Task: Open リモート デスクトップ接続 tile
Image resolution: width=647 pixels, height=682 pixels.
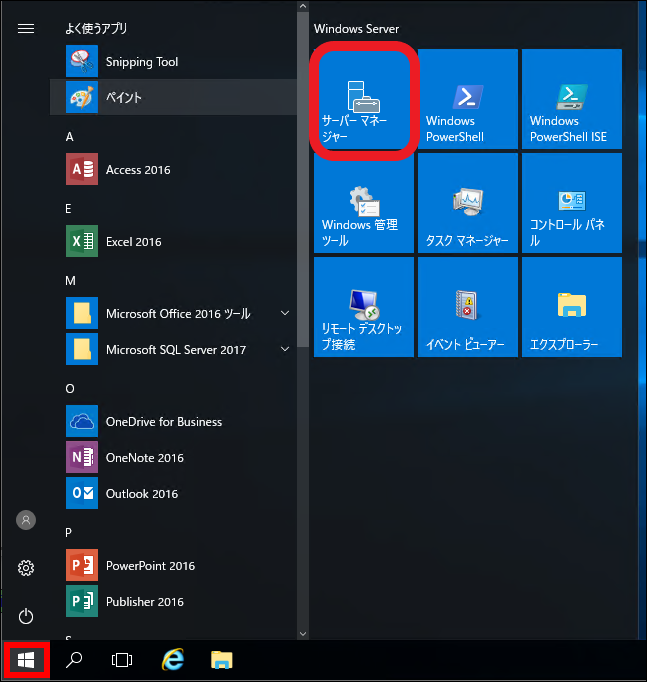Action: tap(363, 307)
